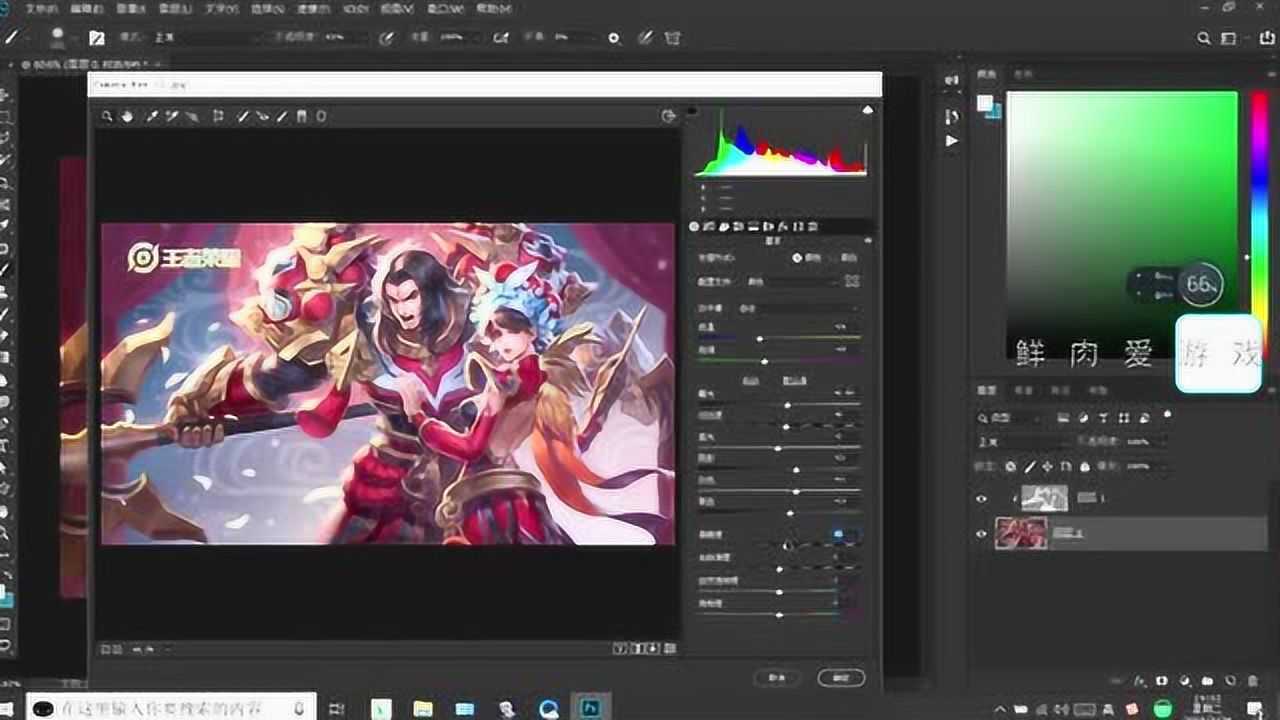Open the Actions panel play icon
Viewport: 1280px width, 720px height.
click(951, 141)
